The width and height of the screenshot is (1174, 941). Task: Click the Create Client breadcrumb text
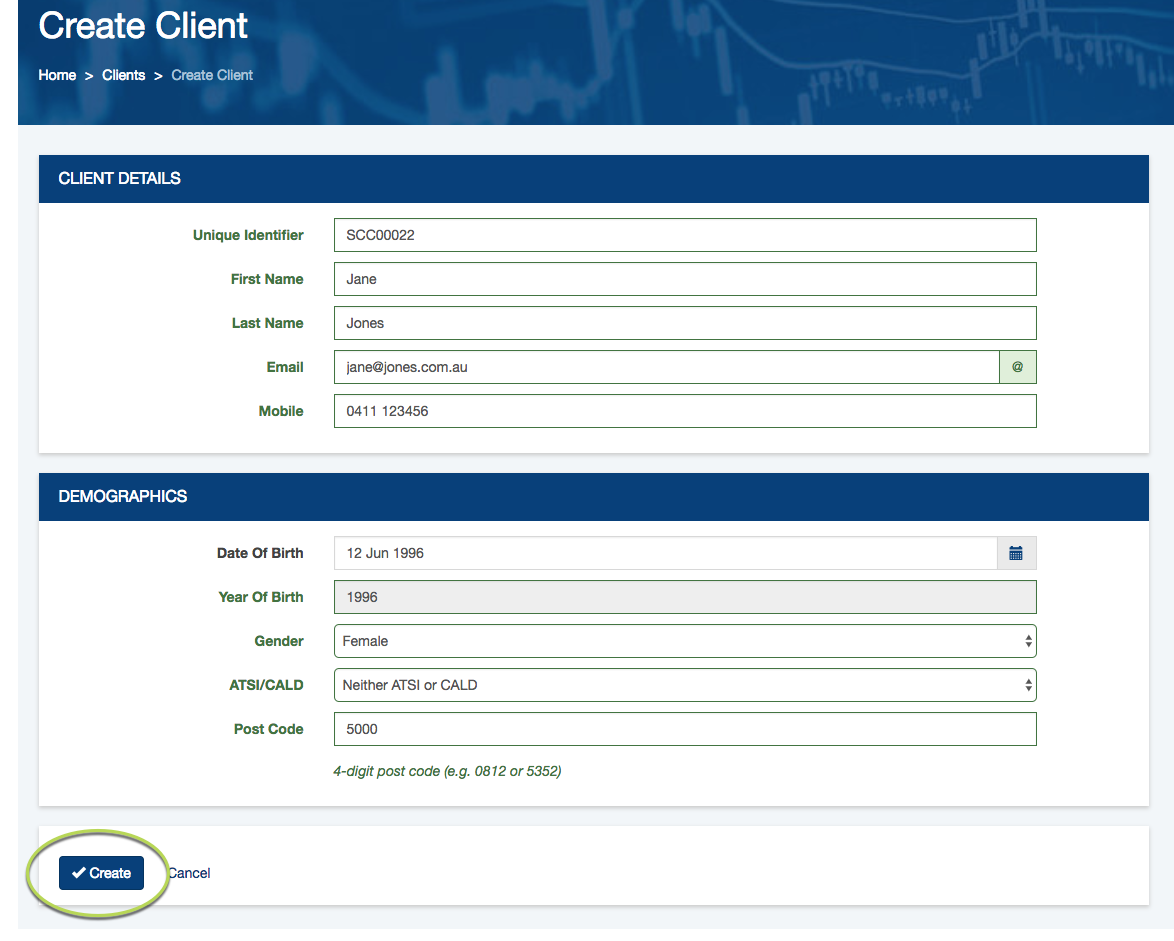pyautogui.click(x=212, y=75)
